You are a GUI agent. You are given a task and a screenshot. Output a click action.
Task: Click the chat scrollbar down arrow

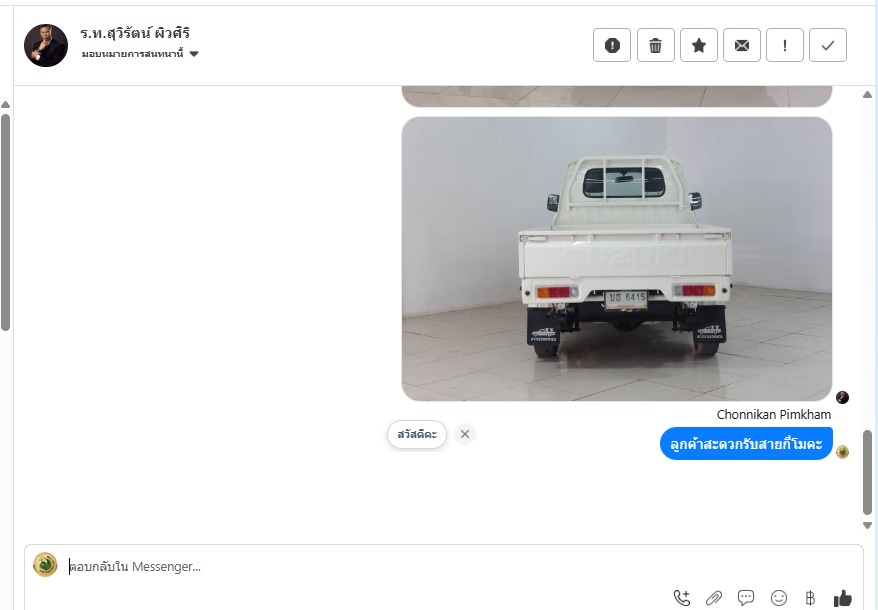pyautogui.click(x=867, y=525)
